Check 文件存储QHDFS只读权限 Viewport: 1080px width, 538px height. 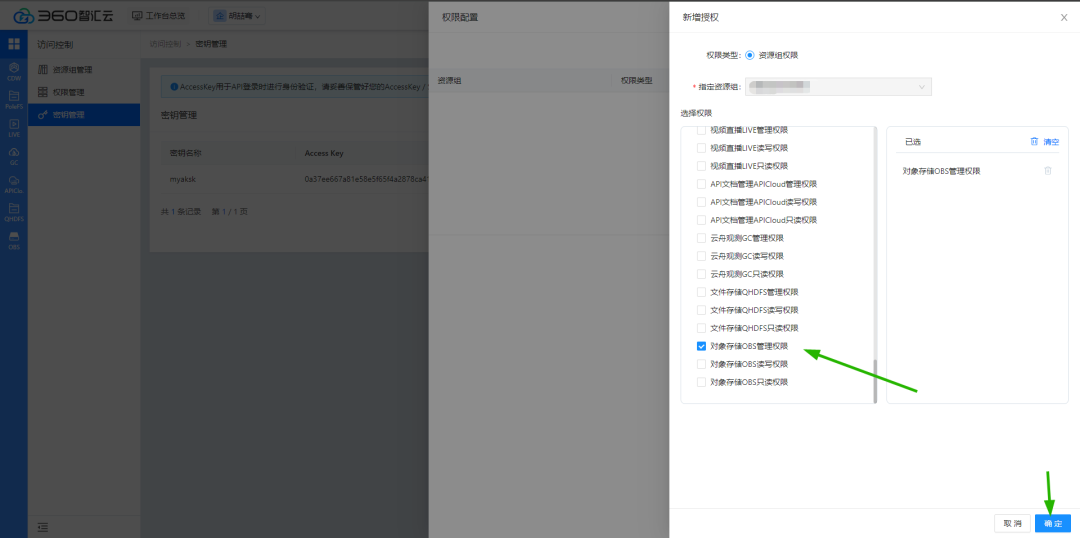[x=701, y=328]
